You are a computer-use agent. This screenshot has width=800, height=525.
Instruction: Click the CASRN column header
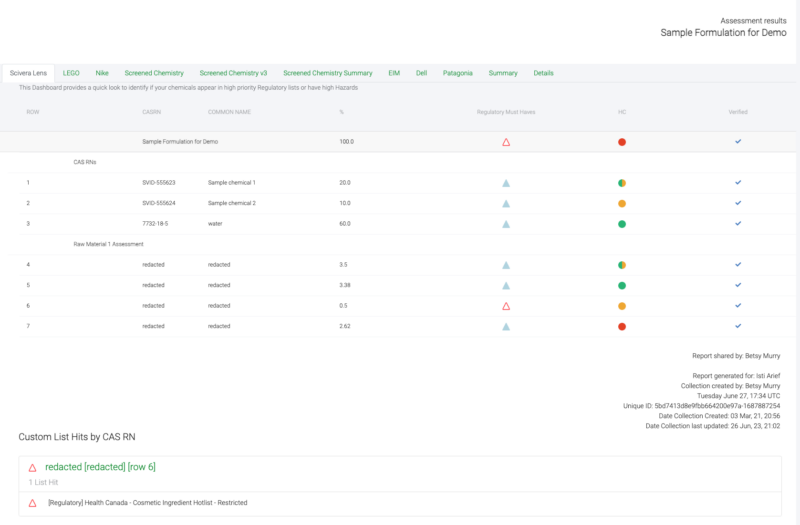(x=152, y=112)
